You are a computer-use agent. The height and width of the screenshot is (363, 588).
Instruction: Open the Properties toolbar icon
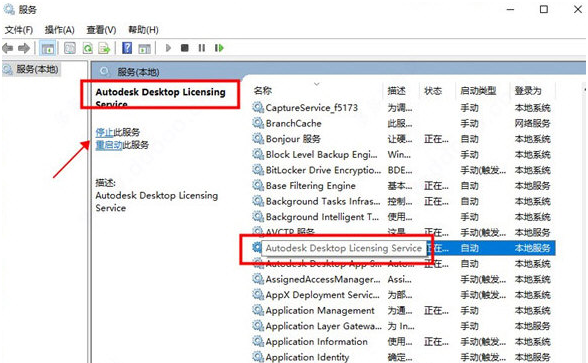point(70,48)
